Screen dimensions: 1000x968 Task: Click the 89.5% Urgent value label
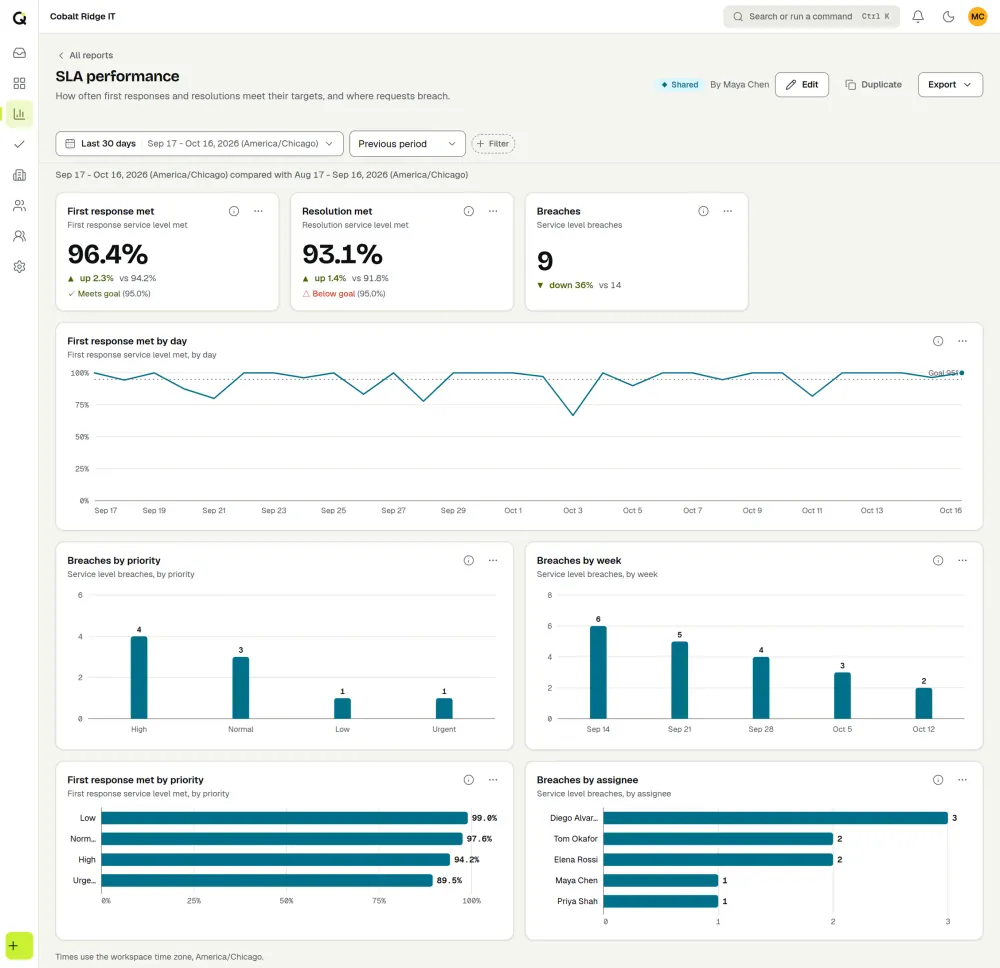pyautogui.click(x=450, y=880)
